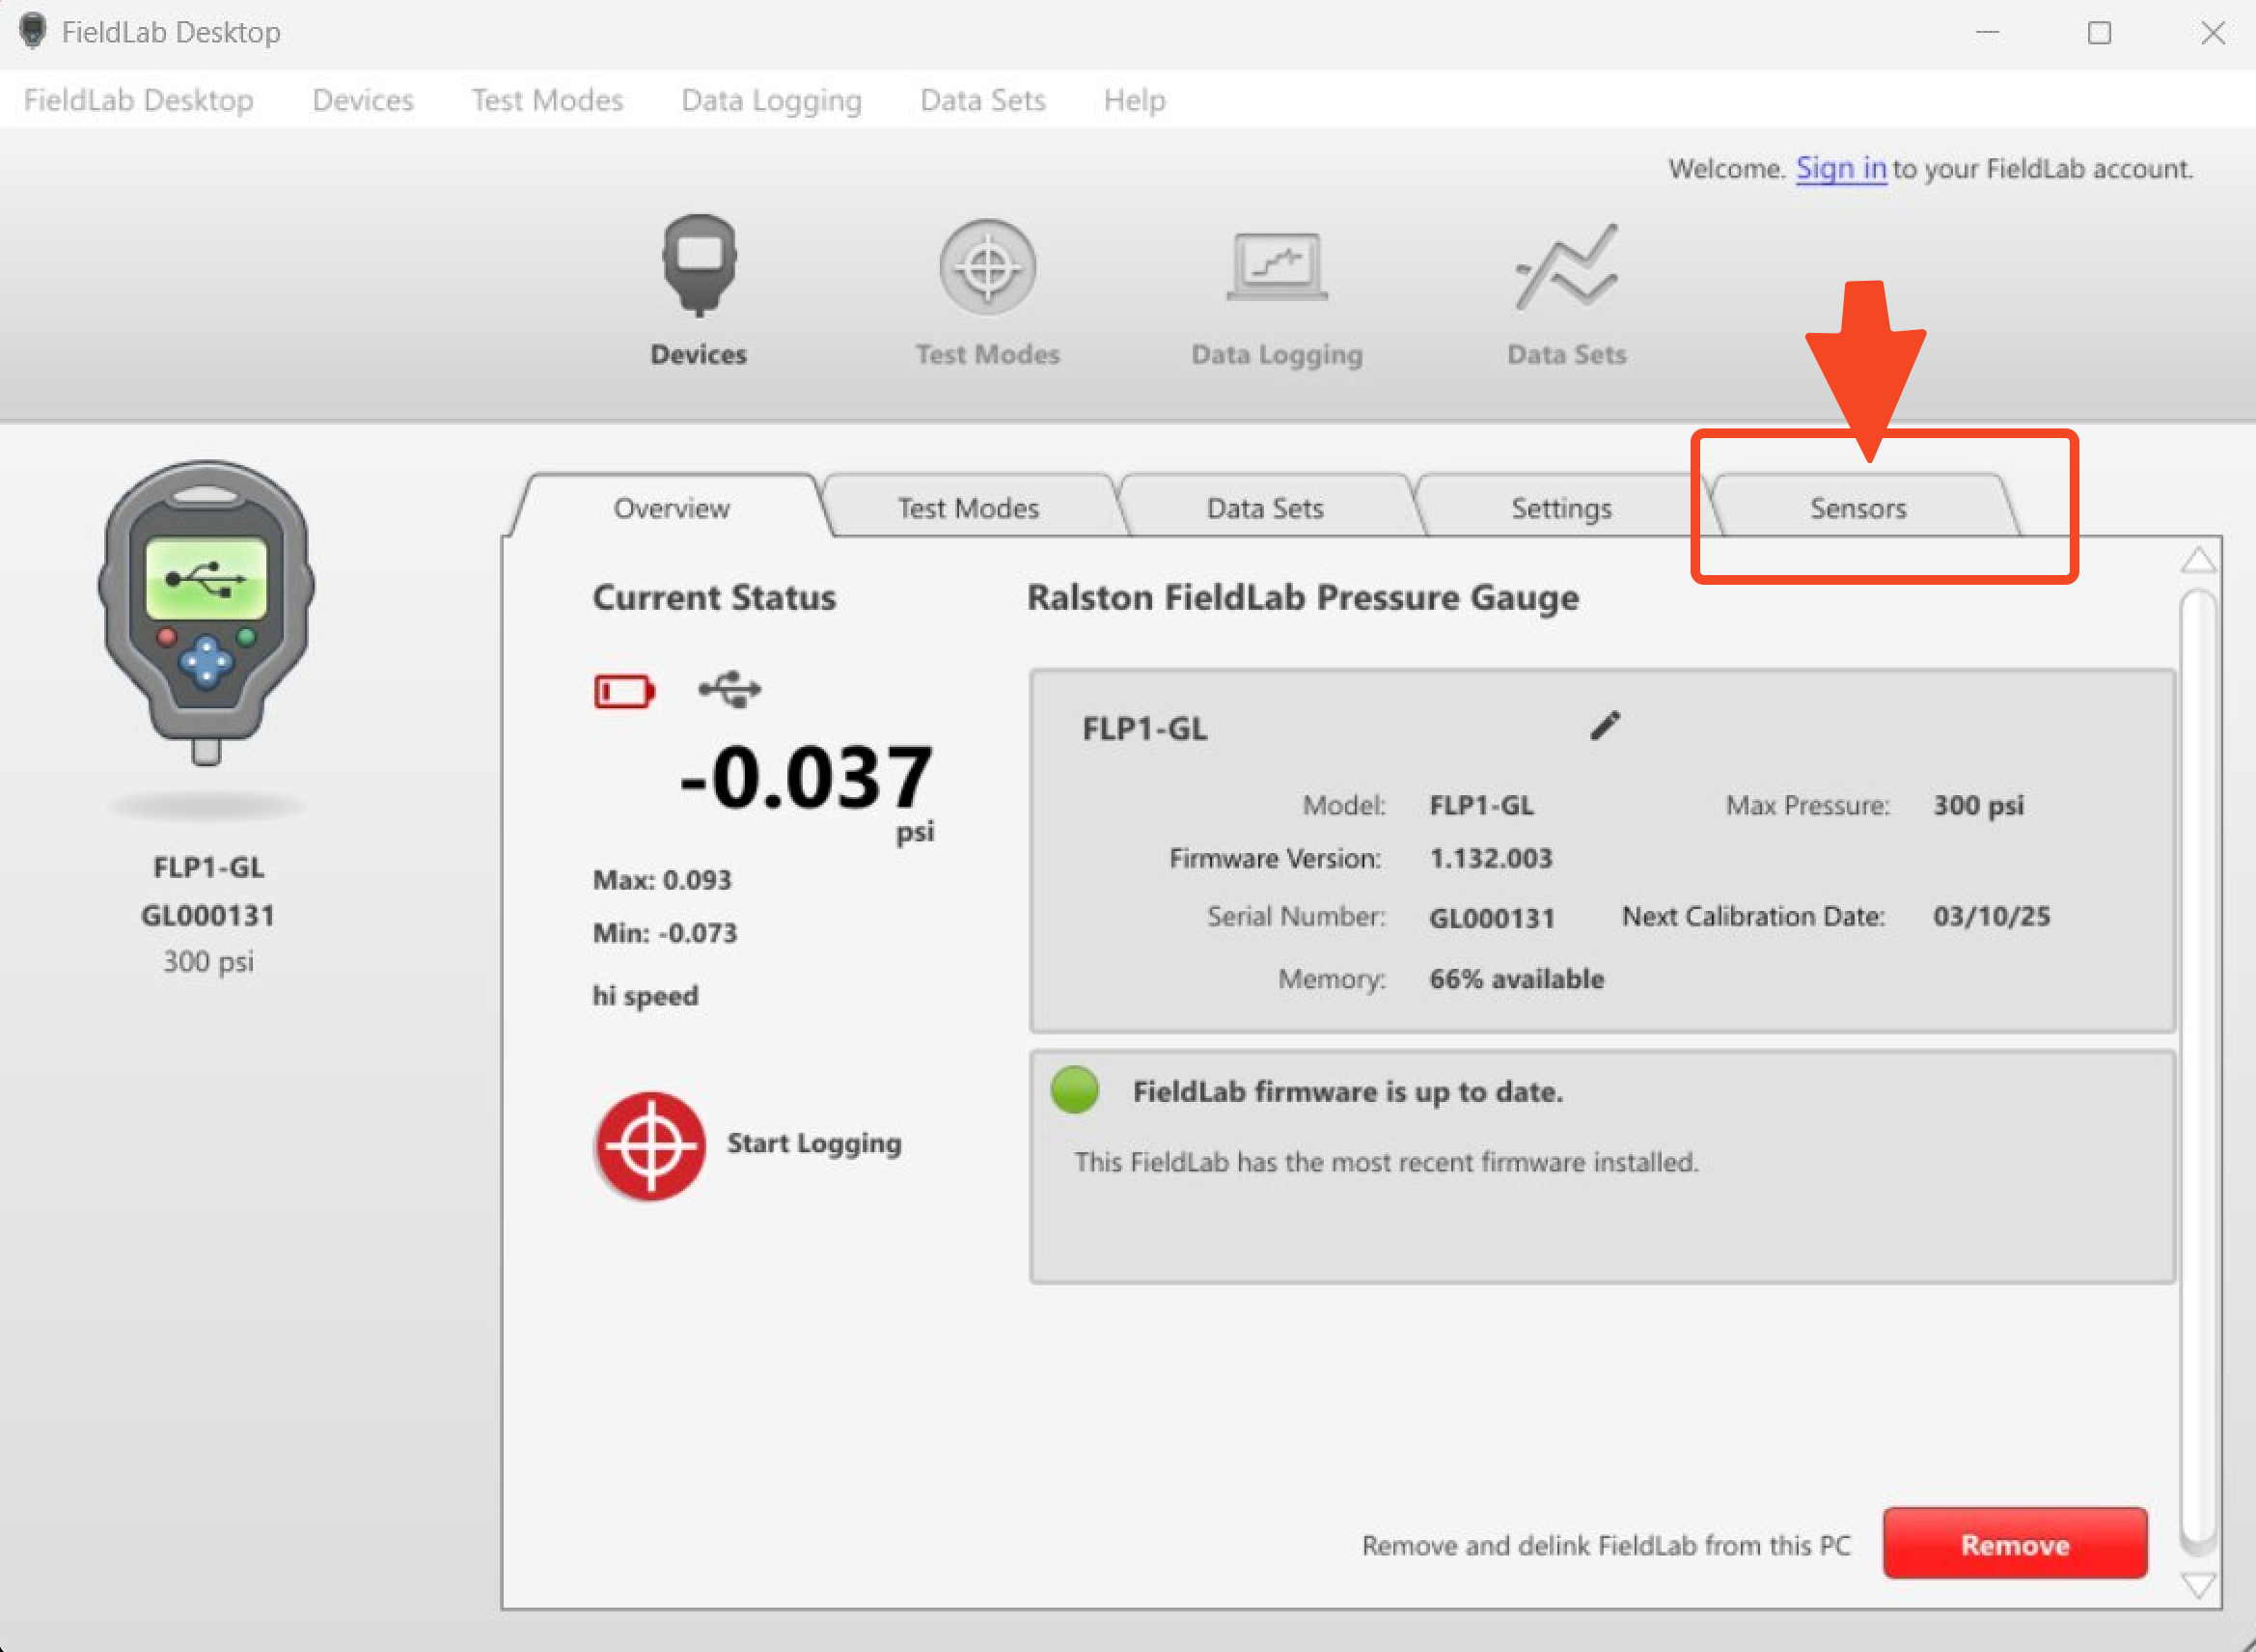Open the Data Logging laptop icon
Screen dimensions: 2256x1652
[1277, 266]
